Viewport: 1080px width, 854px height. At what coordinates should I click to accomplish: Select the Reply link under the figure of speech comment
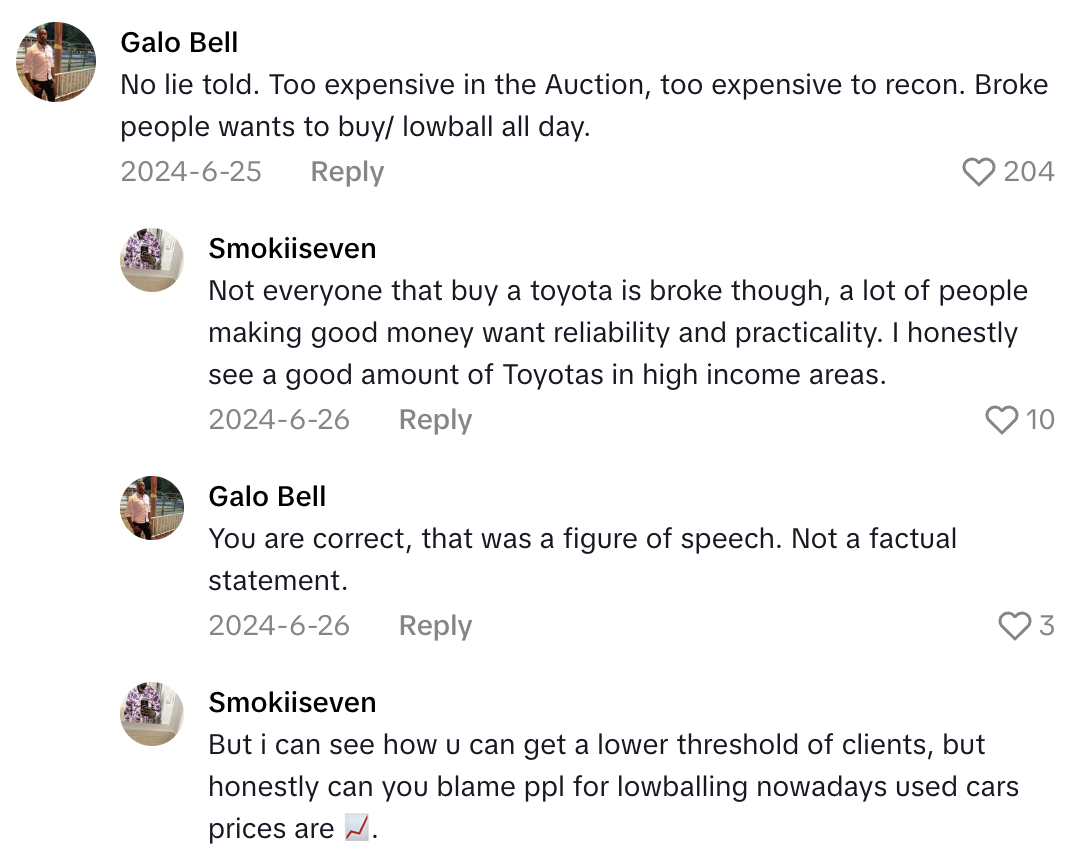(435, 625)
